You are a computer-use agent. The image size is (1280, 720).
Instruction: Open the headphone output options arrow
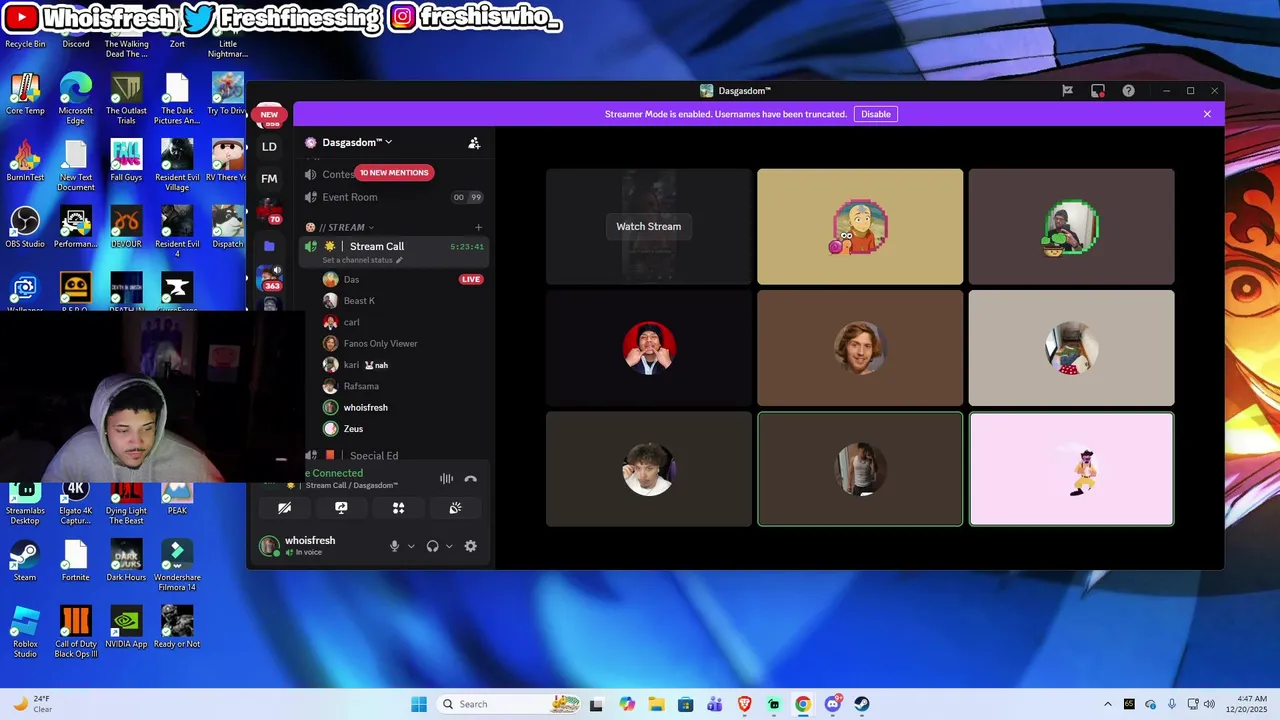coord(449,546)
